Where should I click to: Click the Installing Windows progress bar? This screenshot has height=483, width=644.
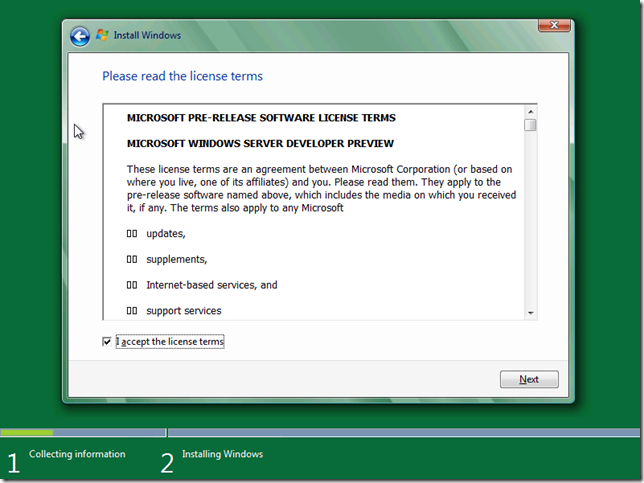(404, 432)
